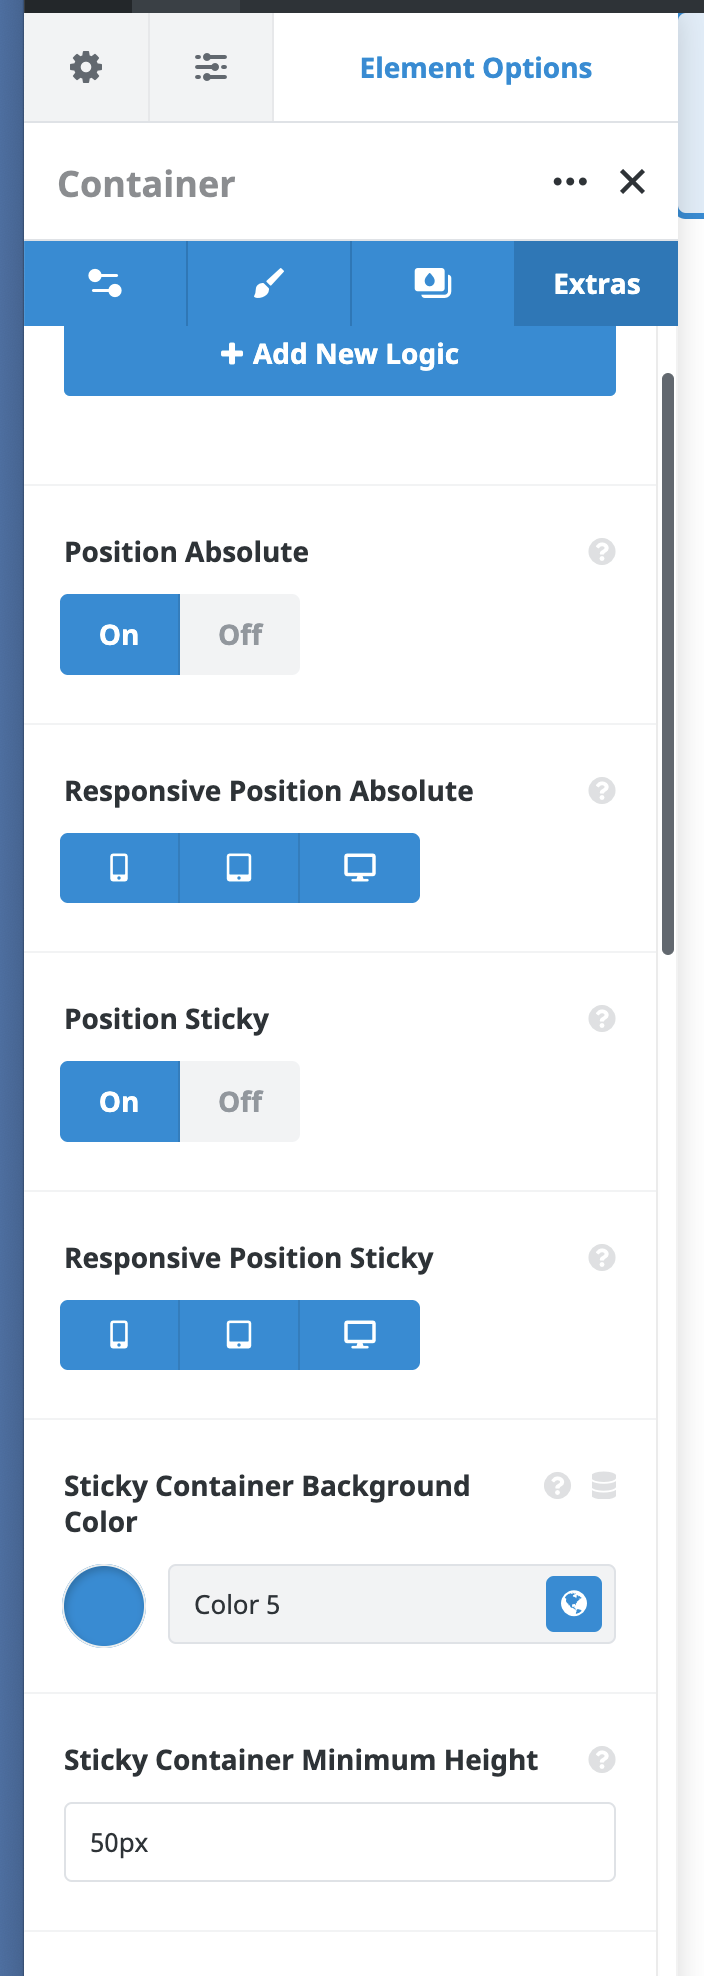Switch to the Background tab with droplet icon

pos(432,284)
